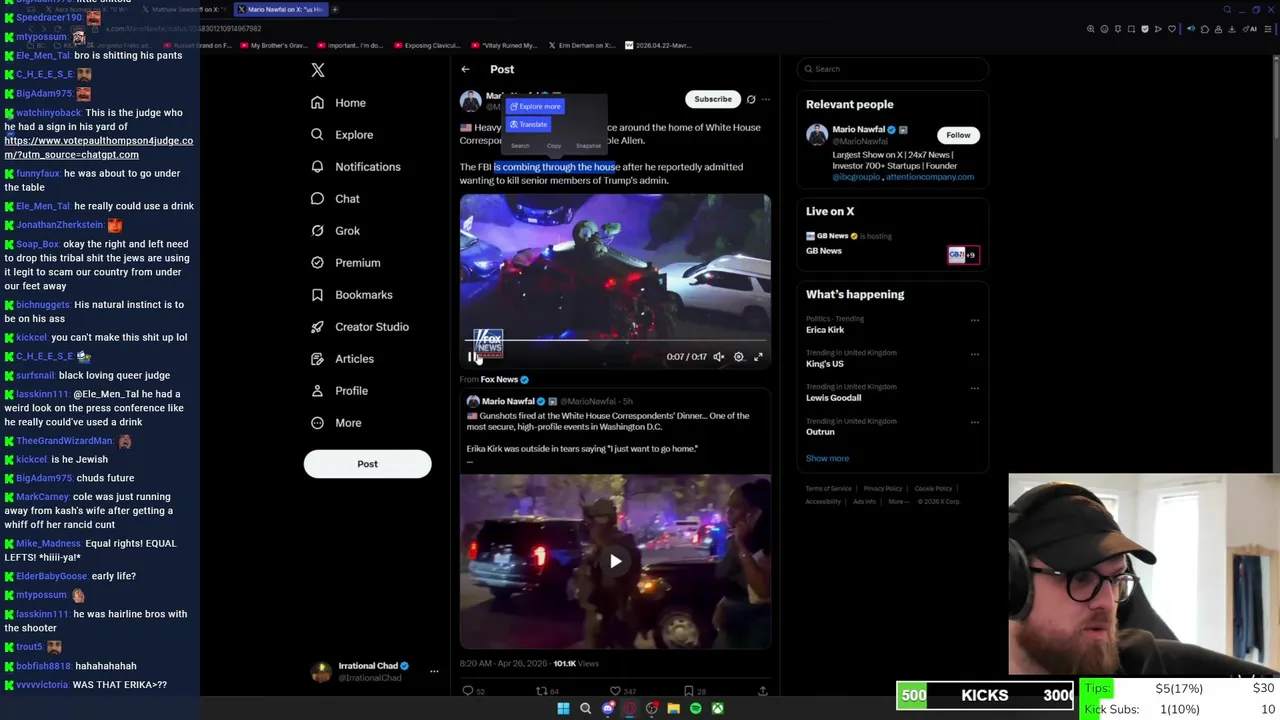Viewport: 1280px width, 720px height.
Task: Open the Erica Kirk trending topic
Action: (825, 330)
